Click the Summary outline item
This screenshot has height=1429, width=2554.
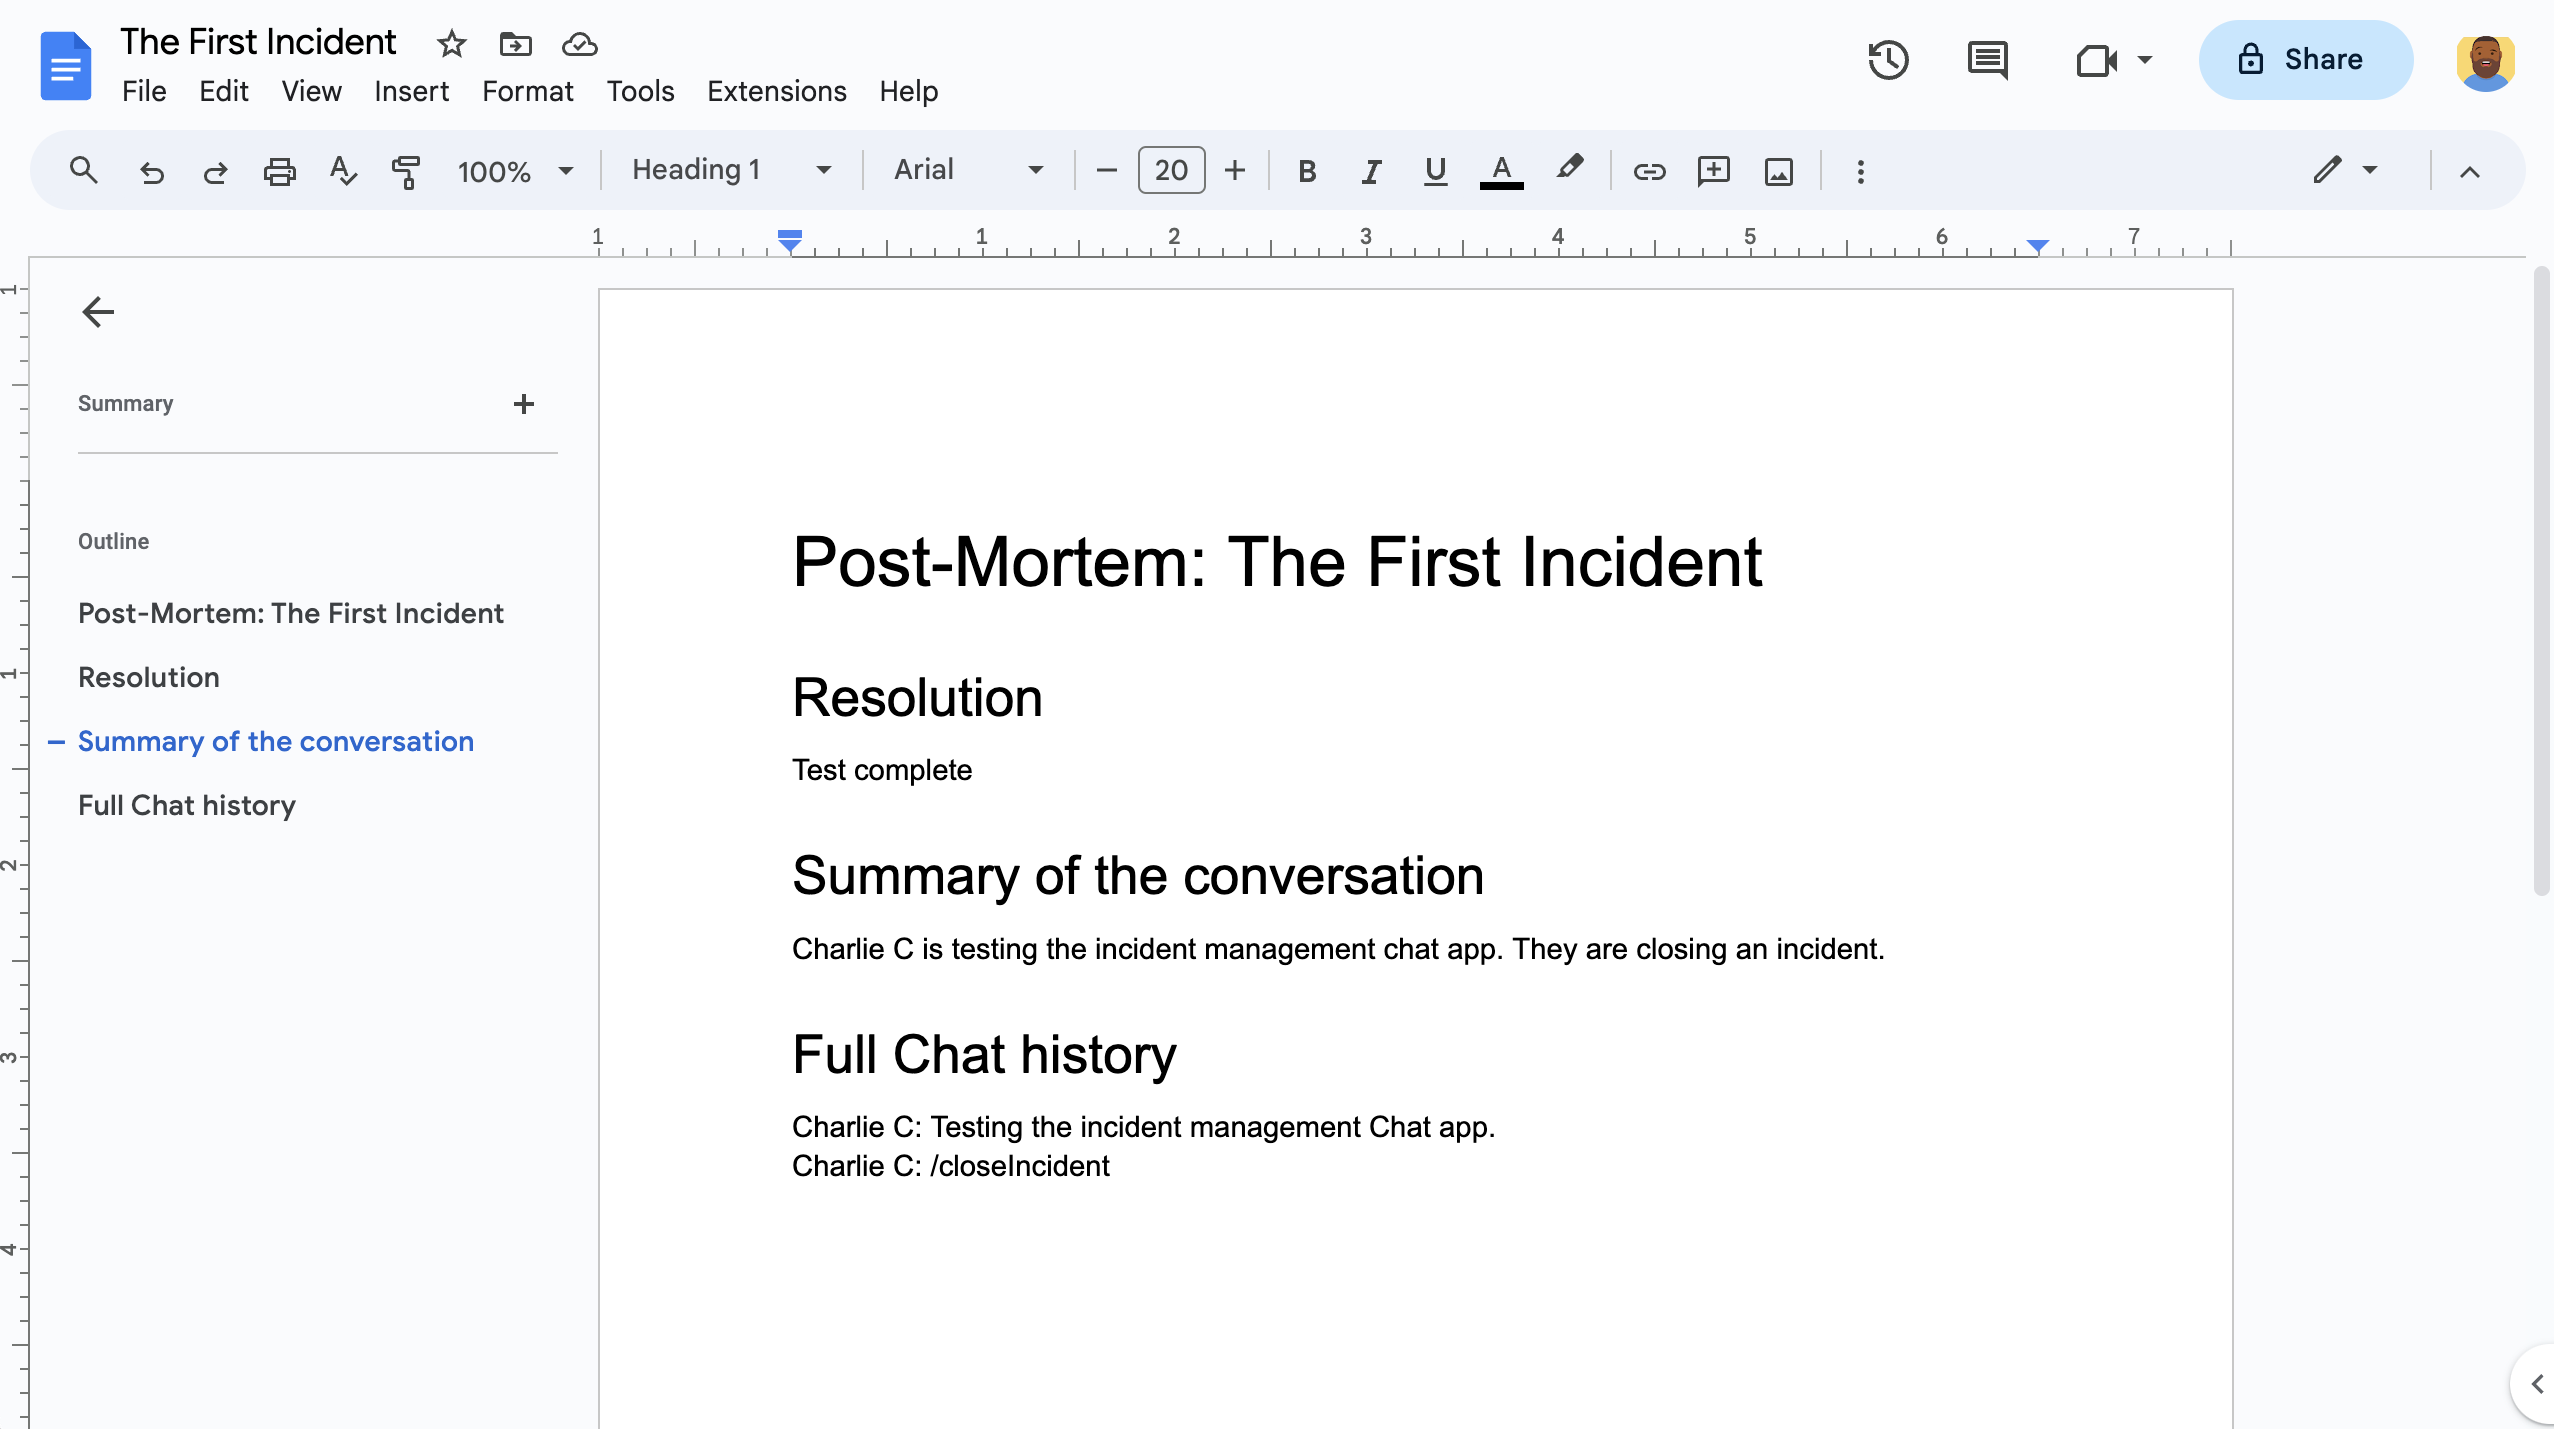point(125,403)
